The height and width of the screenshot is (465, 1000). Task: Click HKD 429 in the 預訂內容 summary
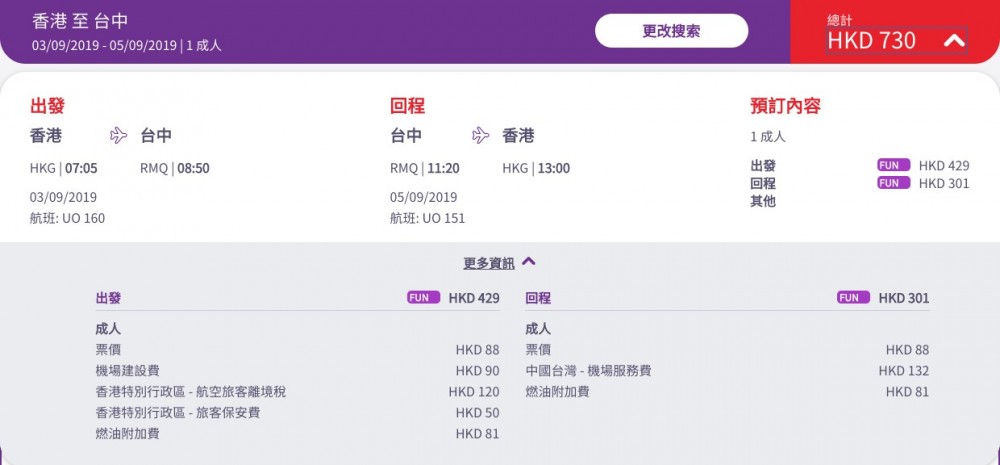point(944,166)
